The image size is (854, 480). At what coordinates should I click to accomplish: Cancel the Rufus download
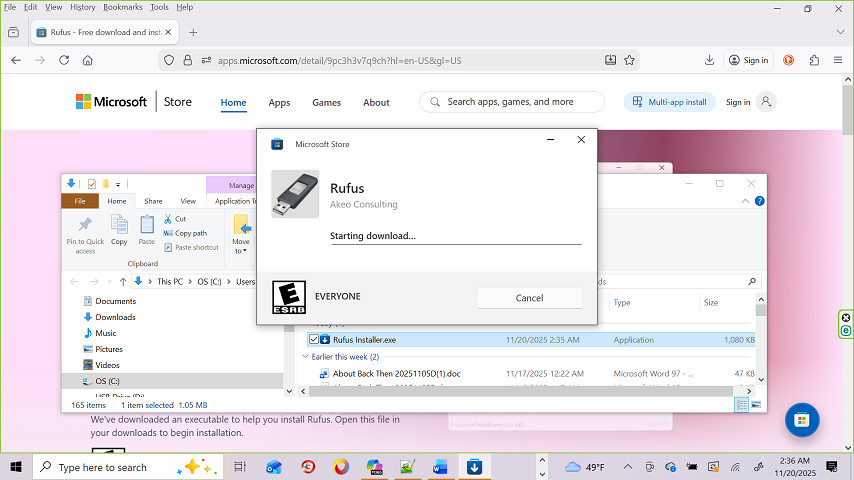point(529,298)
